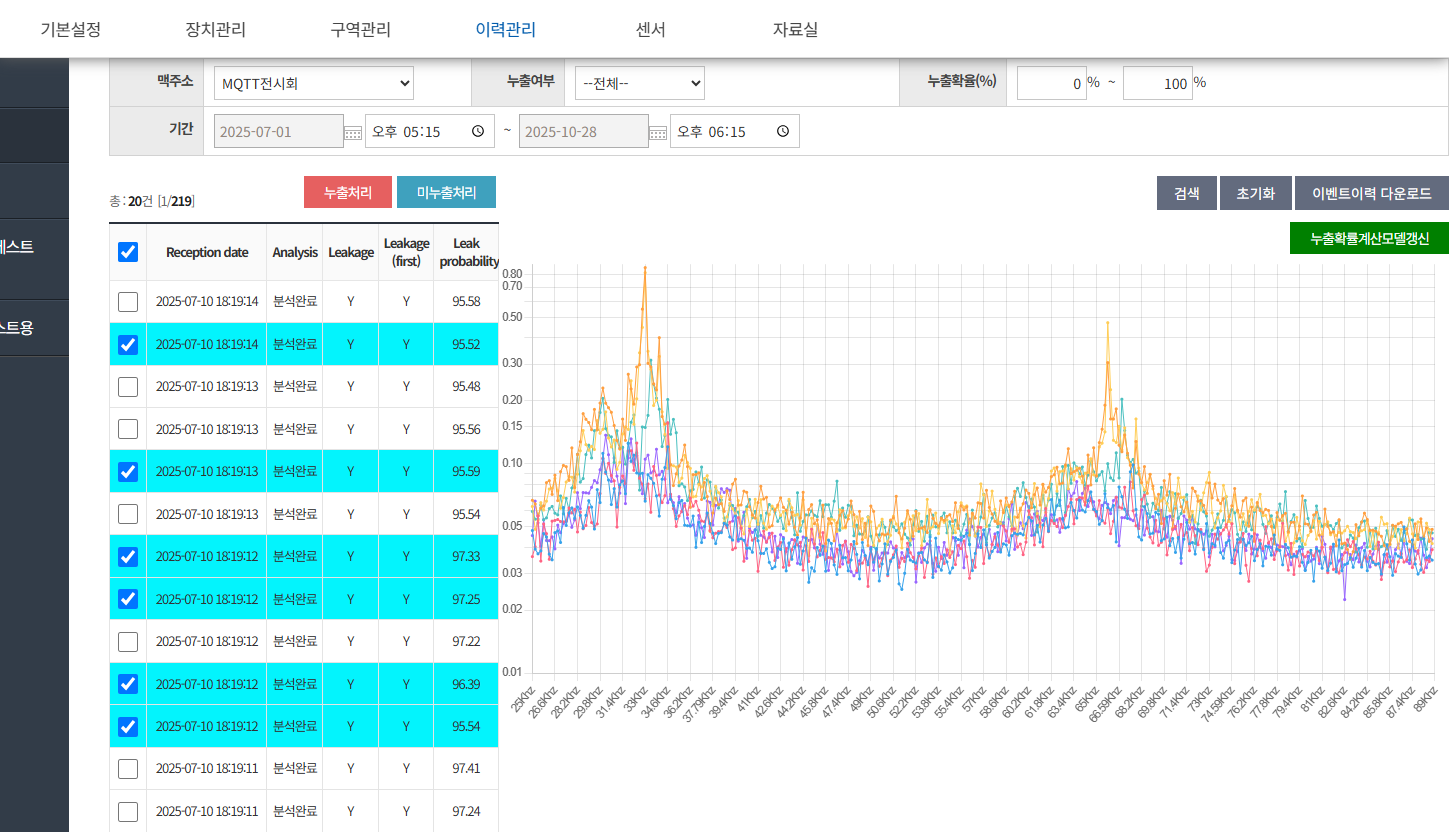Open the 기본설정 menu

click(70, 29)
